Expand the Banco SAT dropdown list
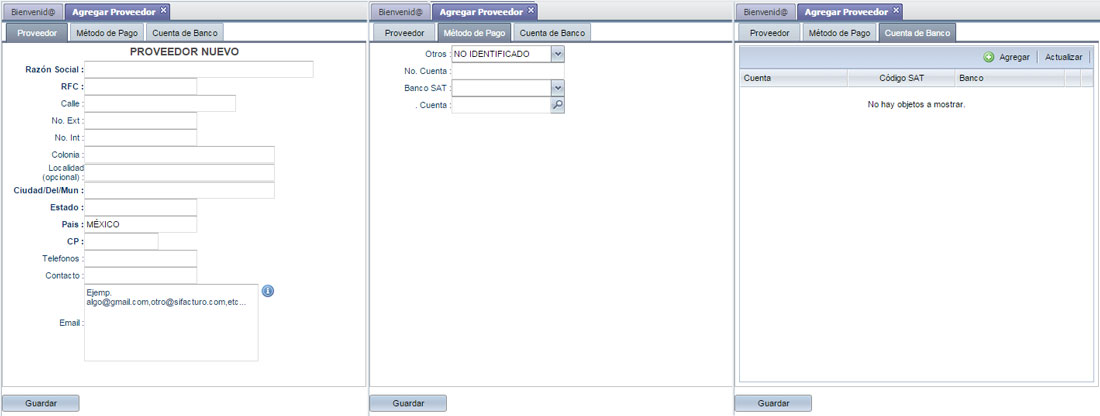The image size is (1100, 416). pyautogui.click(x=558, y=88)
